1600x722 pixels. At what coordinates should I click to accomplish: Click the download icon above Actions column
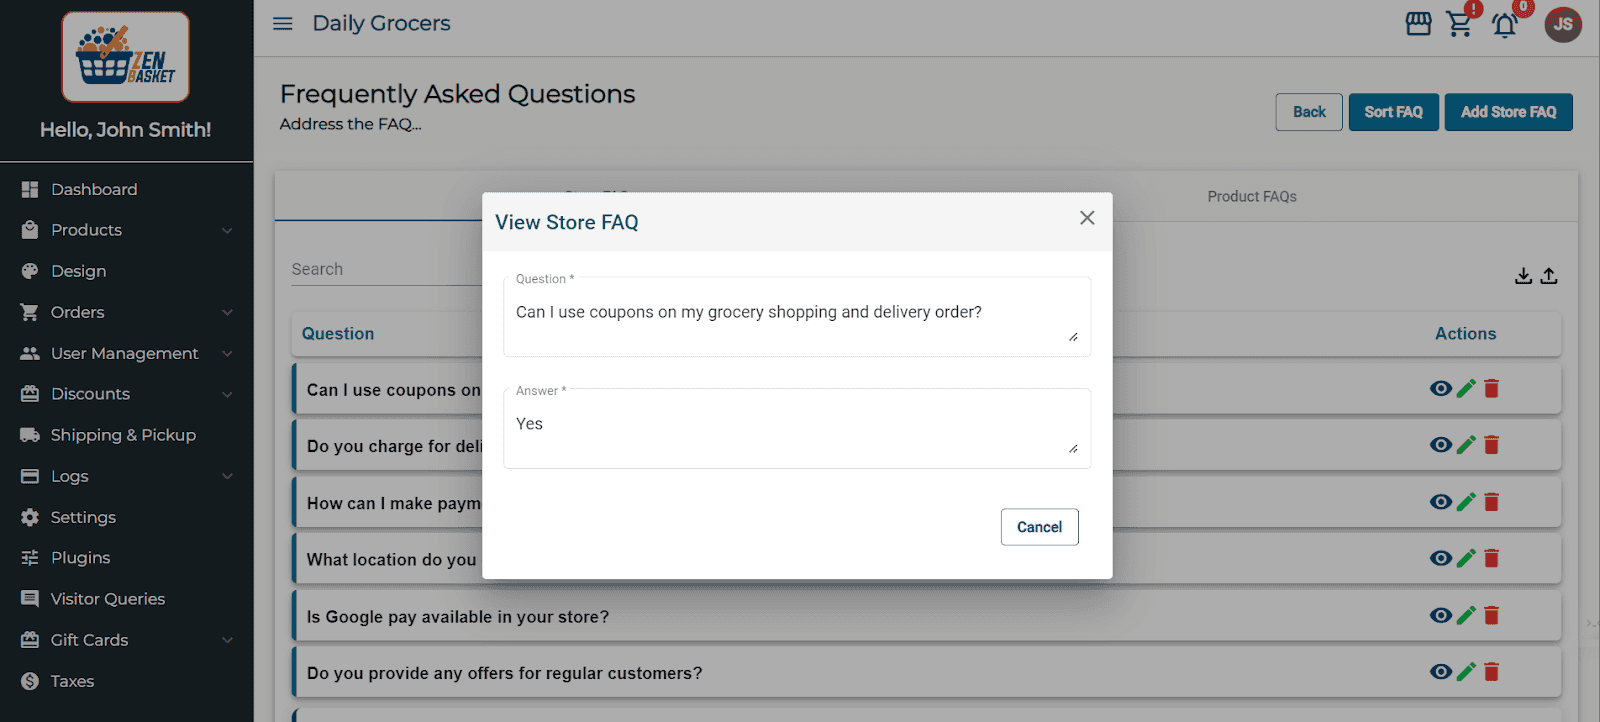pos(1523,276)
